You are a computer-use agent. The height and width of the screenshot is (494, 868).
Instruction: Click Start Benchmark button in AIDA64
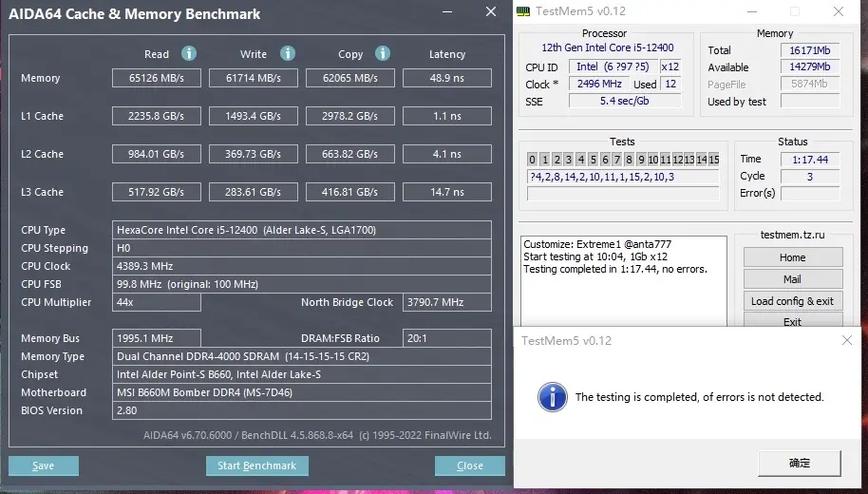257,466
